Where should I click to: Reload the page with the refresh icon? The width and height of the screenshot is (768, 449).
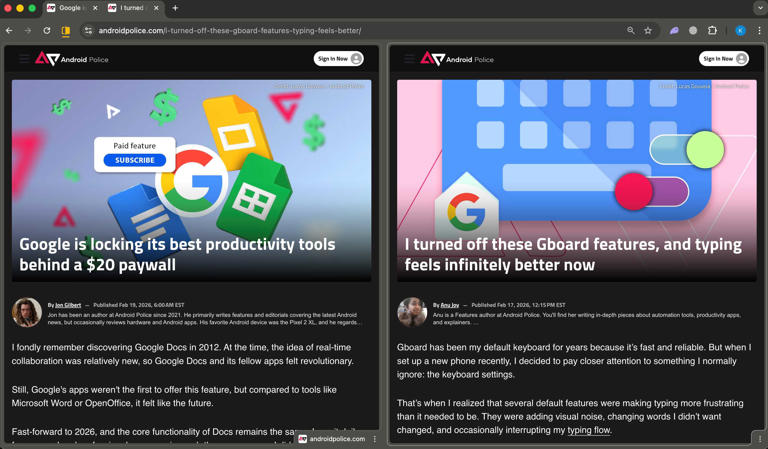coord(47,30)
